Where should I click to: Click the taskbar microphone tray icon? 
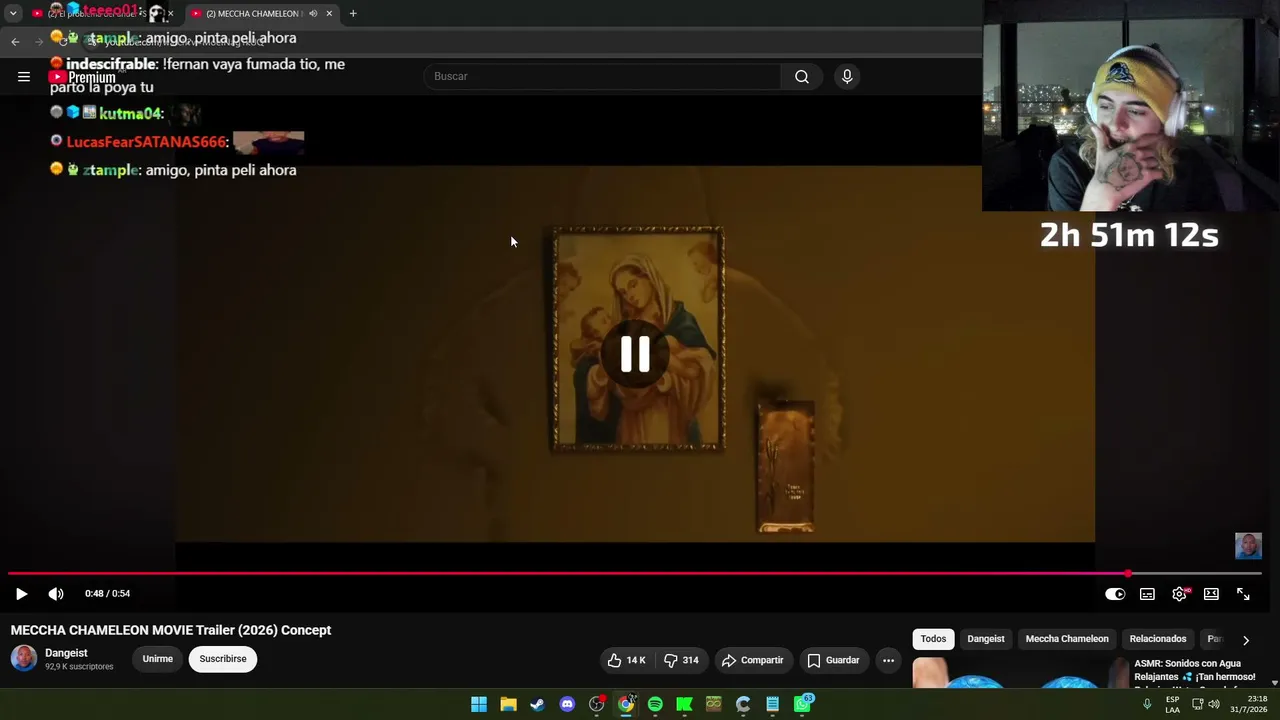[x=1147, y=704]
